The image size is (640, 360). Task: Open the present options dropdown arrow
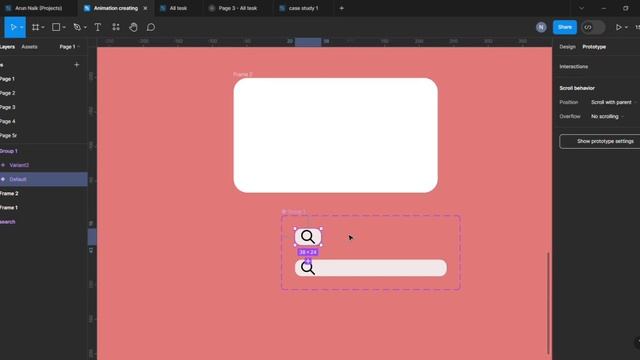[626, 27]
